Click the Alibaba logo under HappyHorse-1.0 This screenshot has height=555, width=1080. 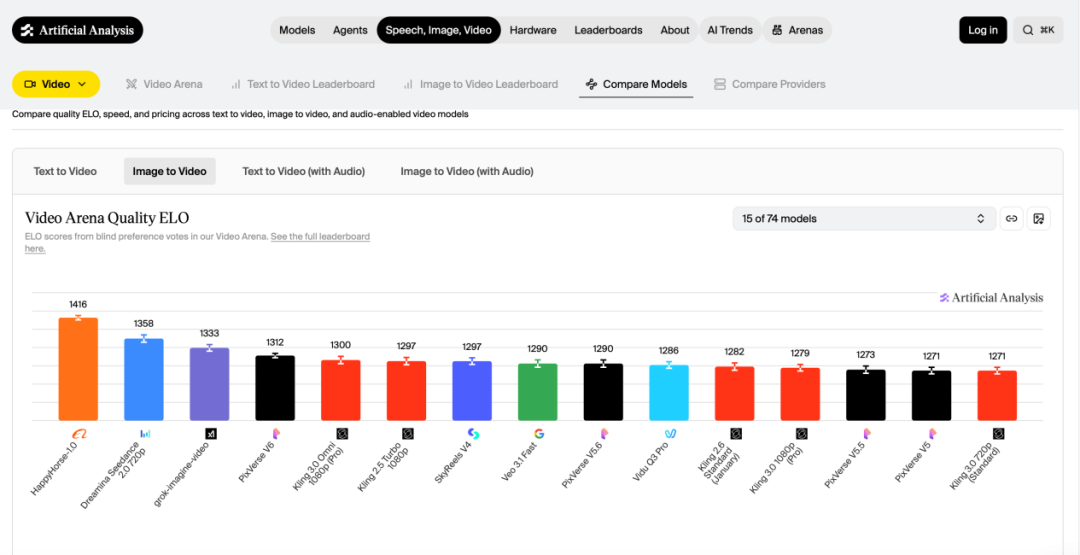pyautogui.click(x=79, y=434)
